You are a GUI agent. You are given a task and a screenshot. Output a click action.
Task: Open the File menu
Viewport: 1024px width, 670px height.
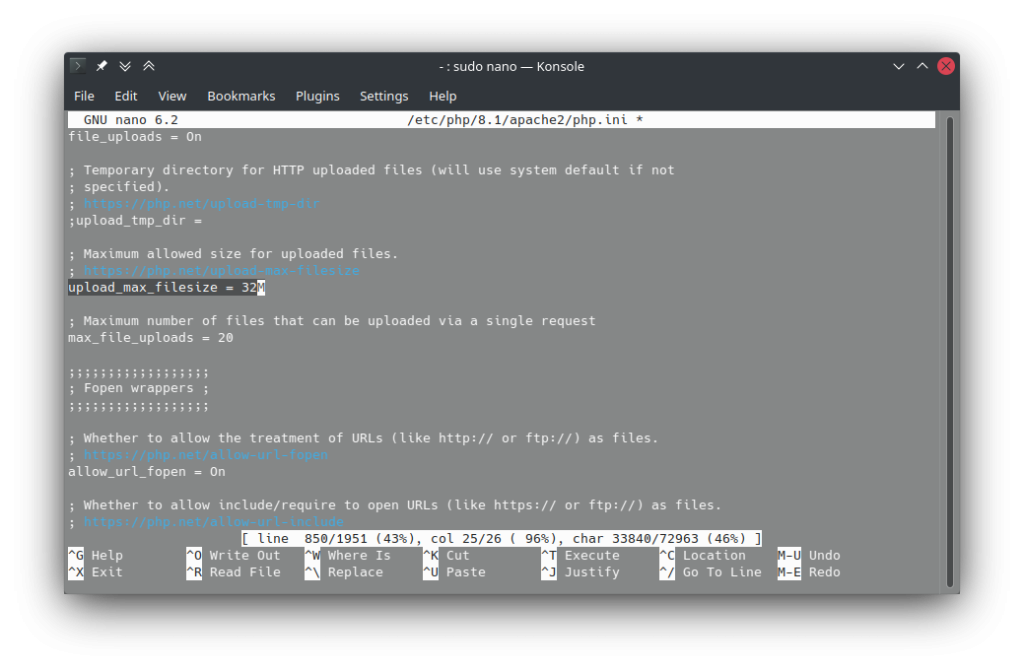[84, 96]
